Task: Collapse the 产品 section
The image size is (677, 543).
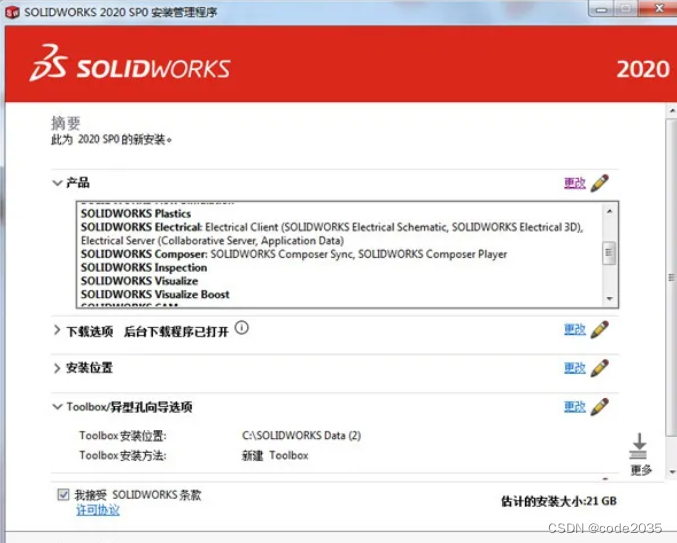Action: point(57,183)
